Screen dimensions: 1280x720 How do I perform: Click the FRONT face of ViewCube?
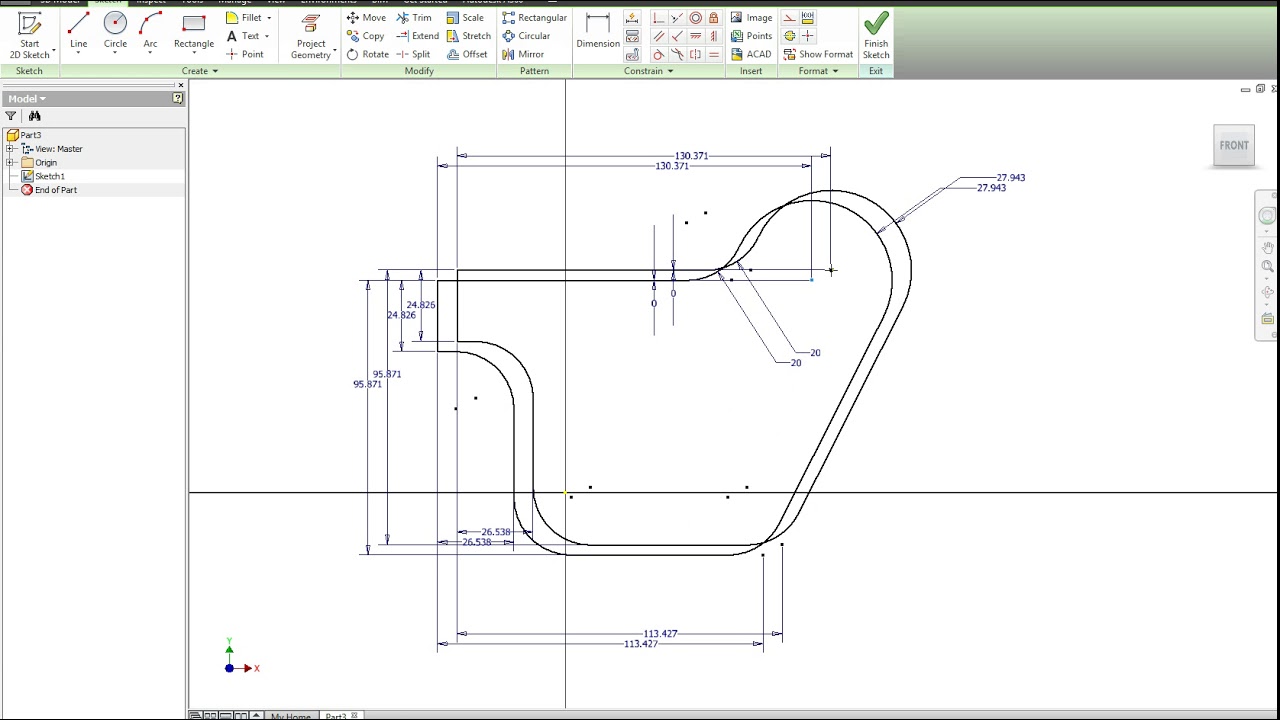(x=1234, y=146)
